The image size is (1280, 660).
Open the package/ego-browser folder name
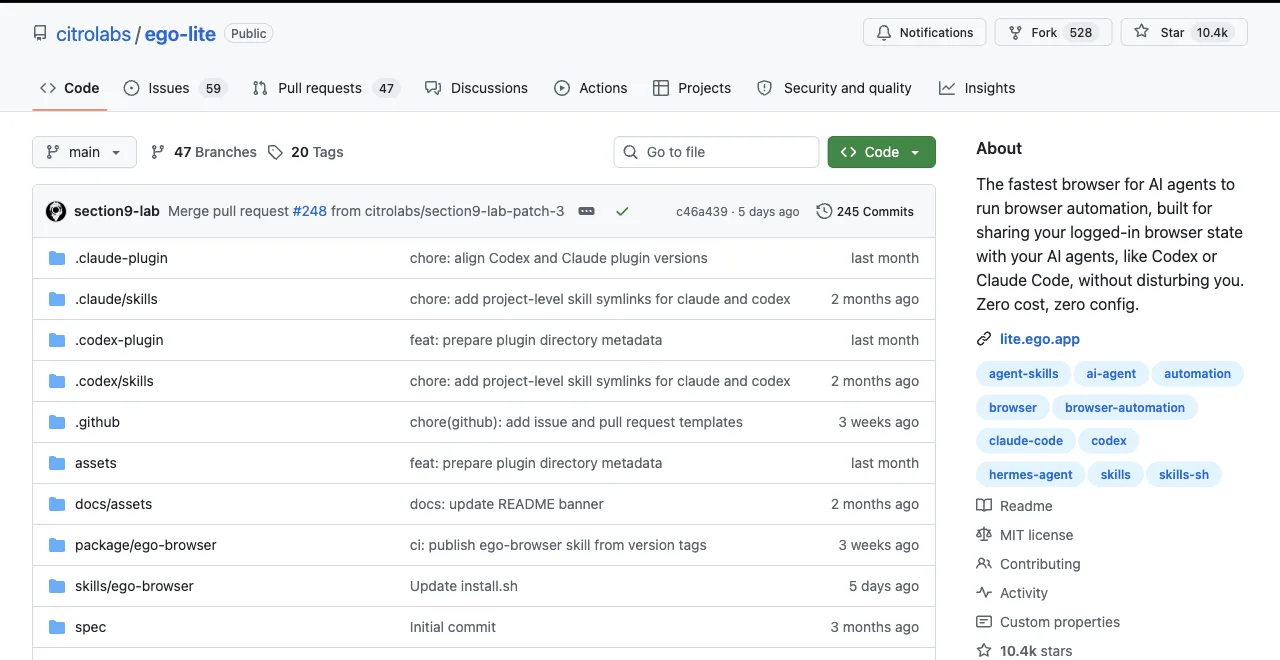[146, 545]
